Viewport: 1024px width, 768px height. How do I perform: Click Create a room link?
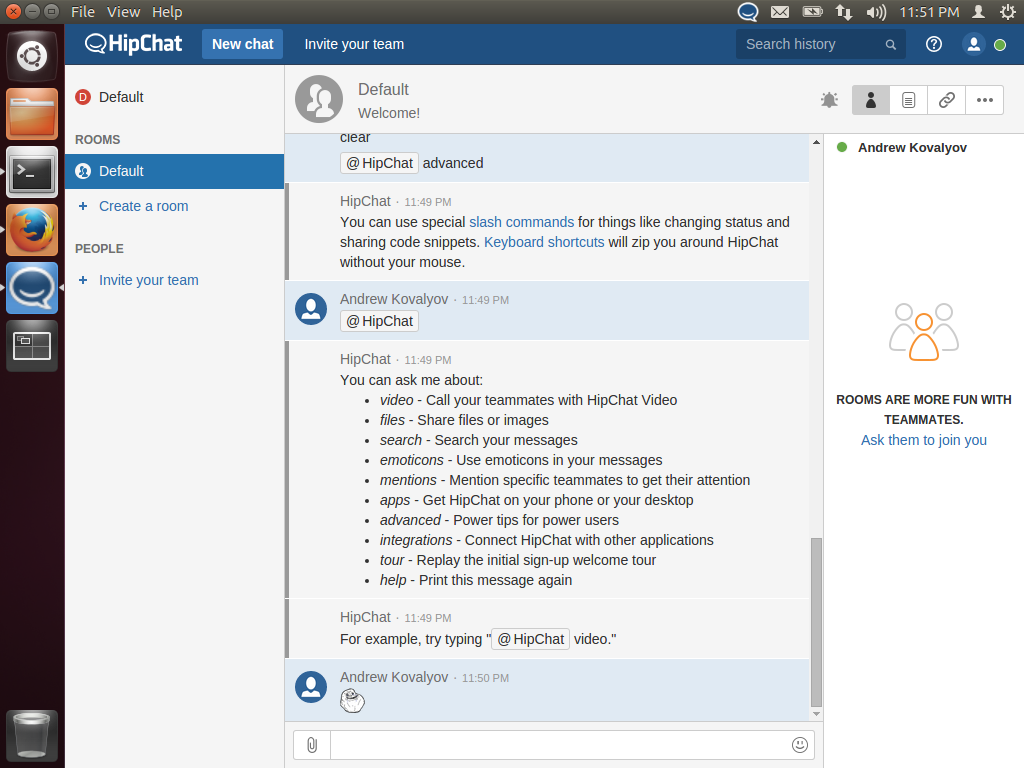144,206
